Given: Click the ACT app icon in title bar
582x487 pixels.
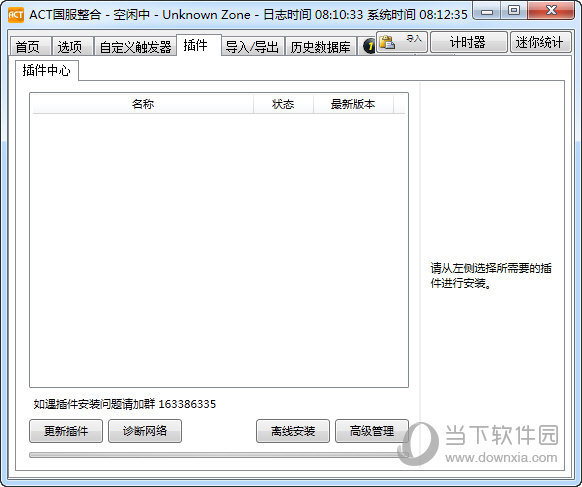Looking at the screenshot, I should pyautogui.click(x=16, y=15).
